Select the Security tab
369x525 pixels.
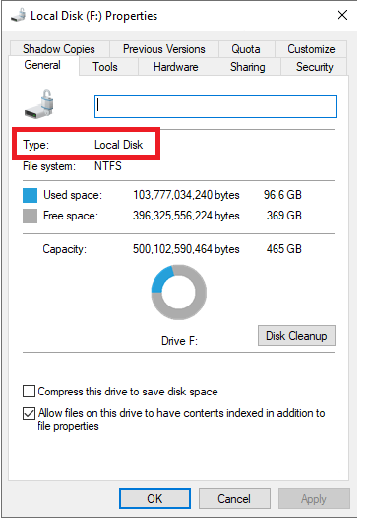pyautogui.click(x=314, y=67)
